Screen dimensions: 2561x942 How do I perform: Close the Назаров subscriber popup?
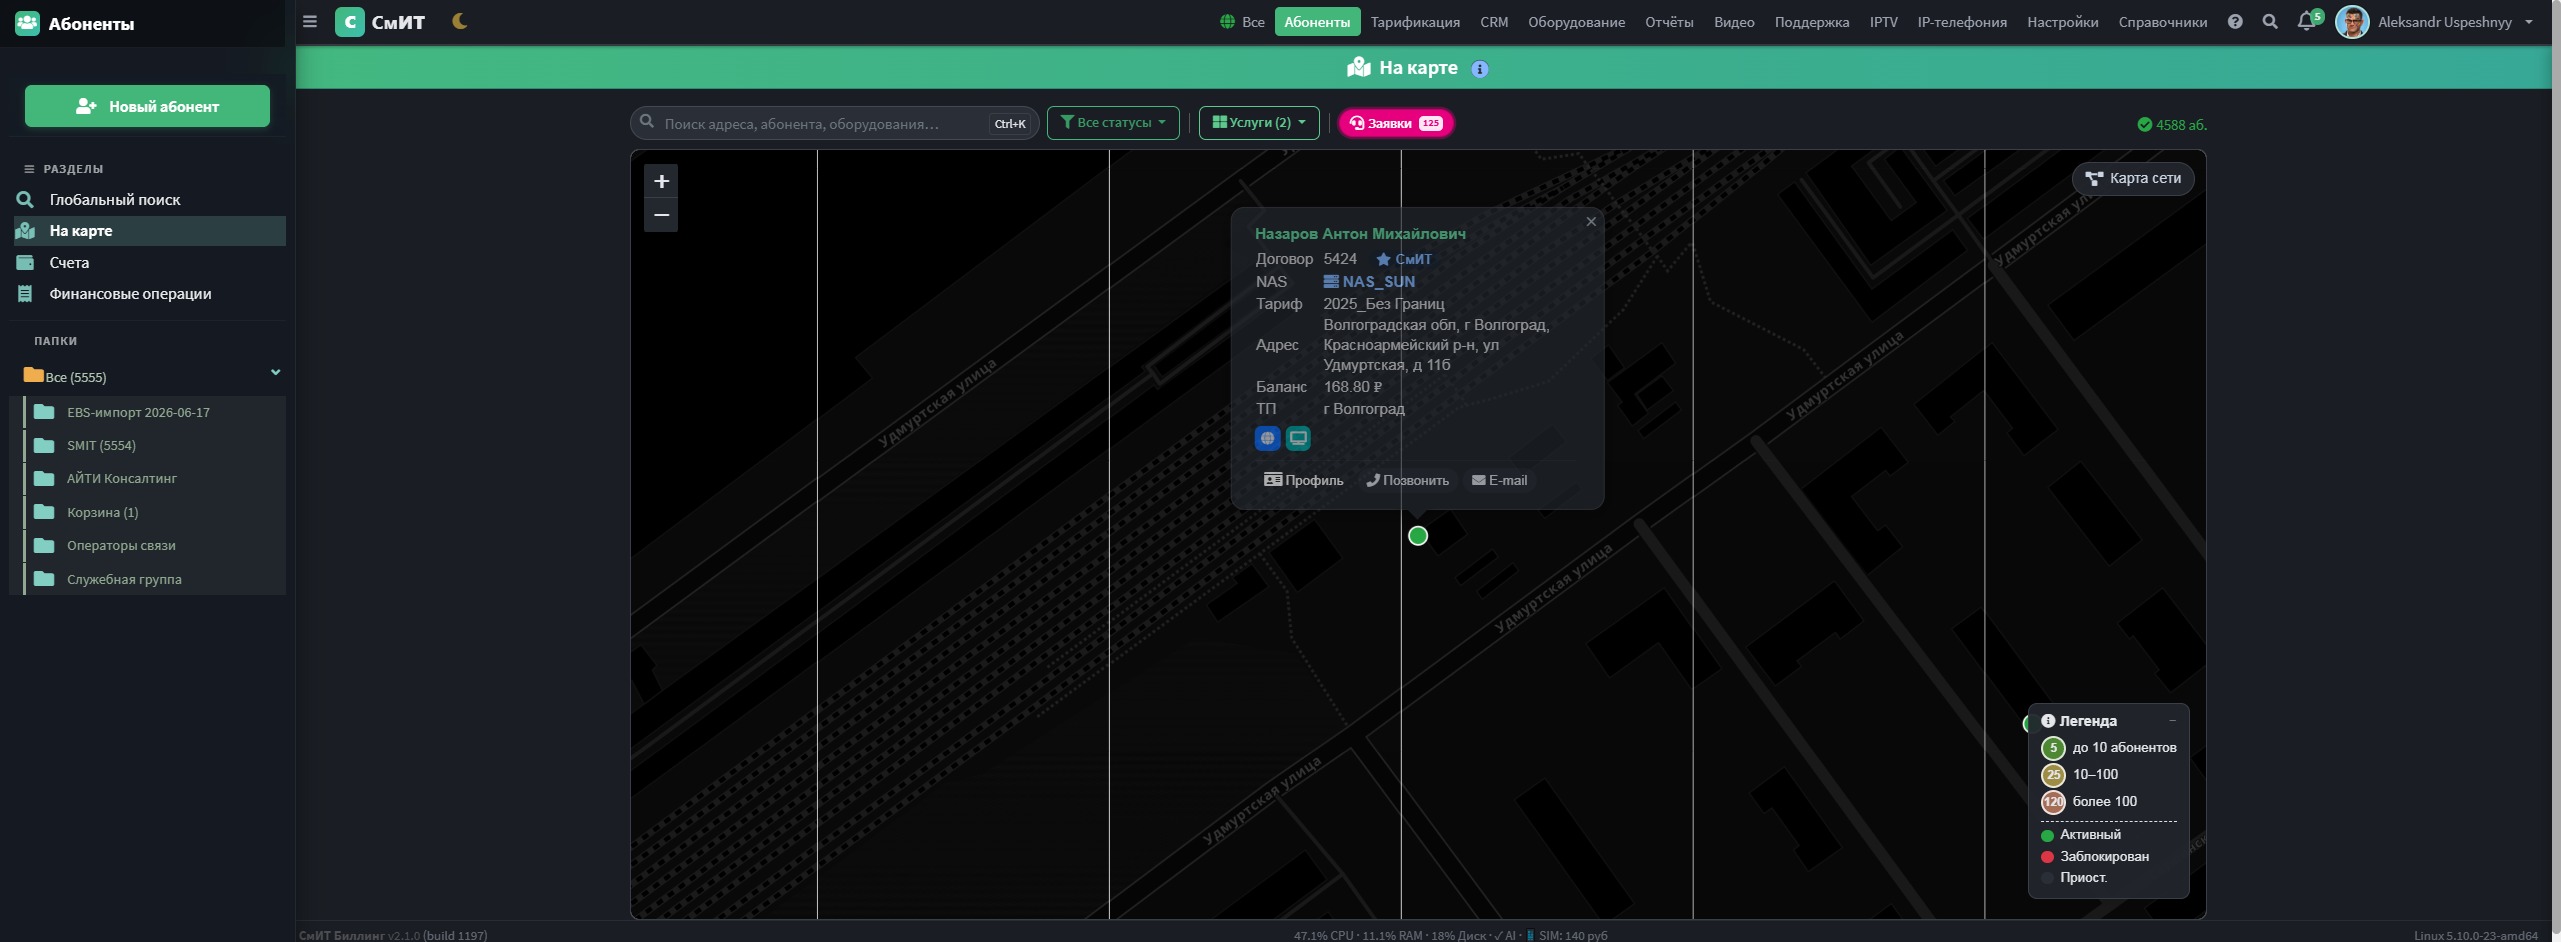coord(1591,222)
